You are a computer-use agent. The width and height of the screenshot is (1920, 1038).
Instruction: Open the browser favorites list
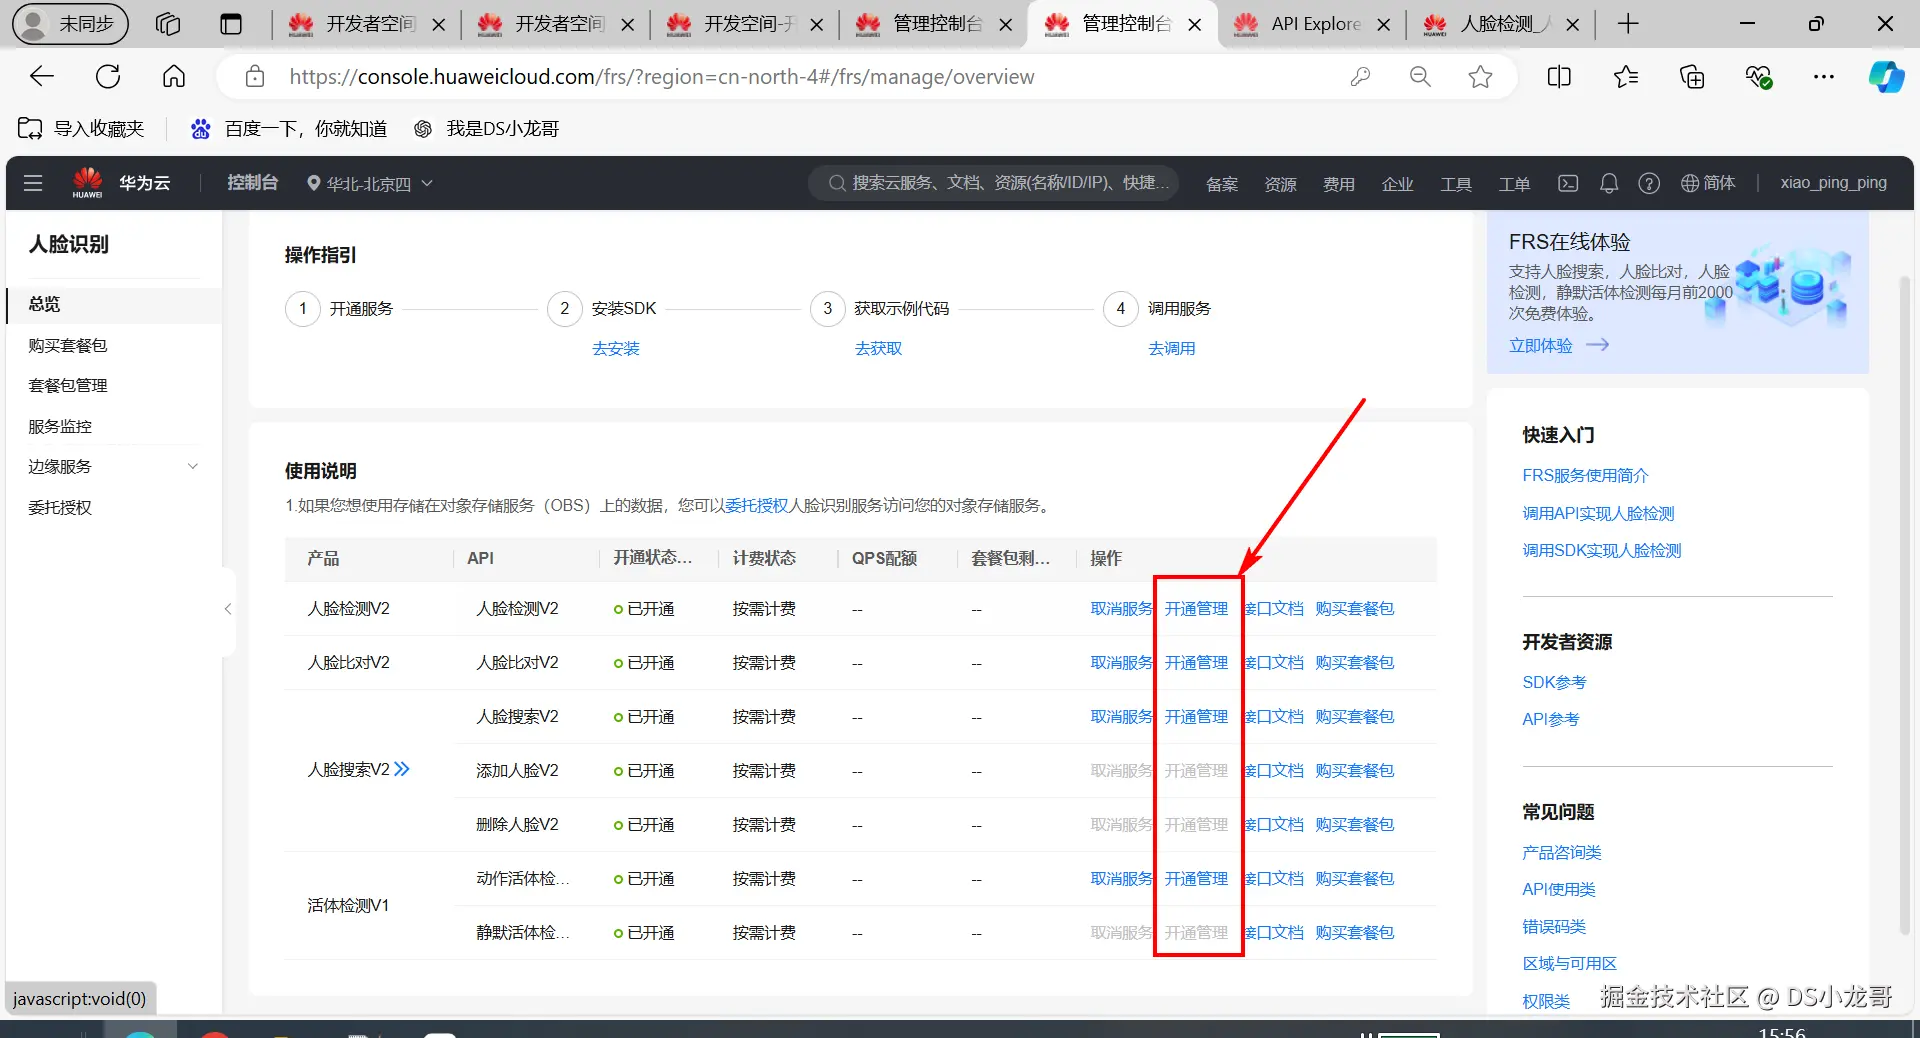[x=1626, y=77]
